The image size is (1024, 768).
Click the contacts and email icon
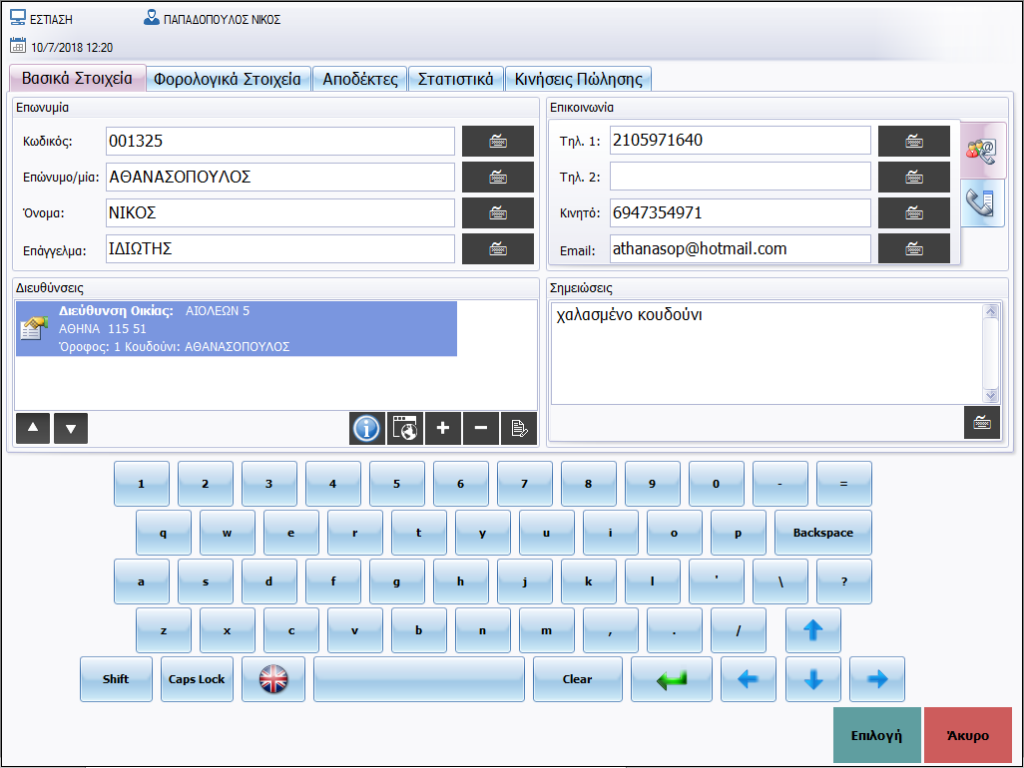click(x=982, y=150)
